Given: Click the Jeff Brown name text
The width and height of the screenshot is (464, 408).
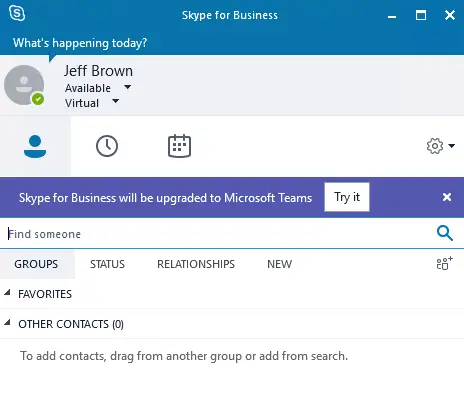Looking at the screenshot, I should tap(98, 71).
